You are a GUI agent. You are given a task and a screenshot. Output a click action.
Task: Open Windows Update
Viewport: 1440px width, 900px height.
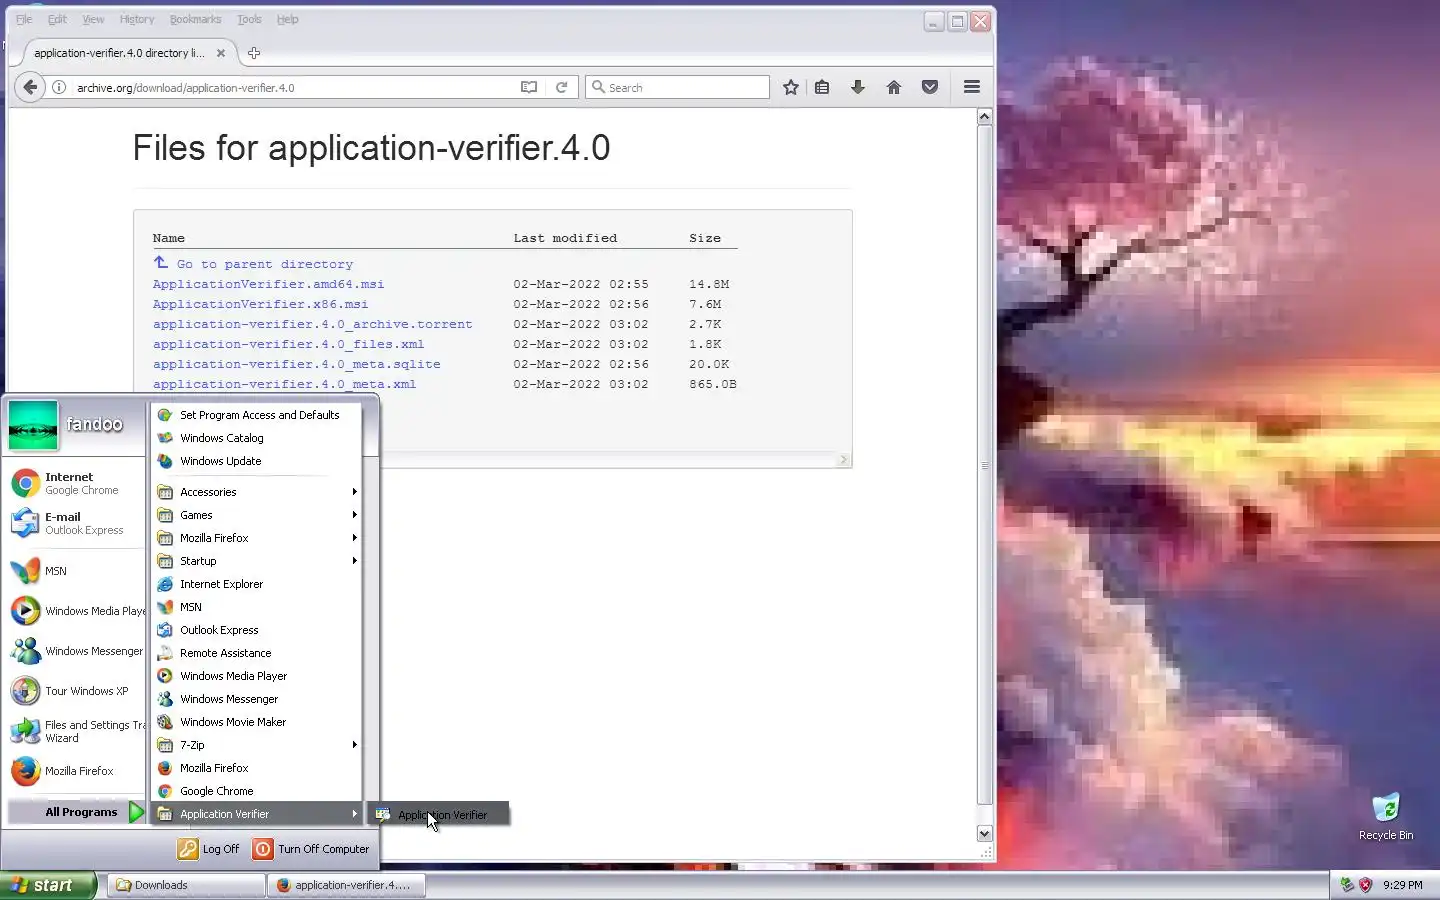[257, 461]
